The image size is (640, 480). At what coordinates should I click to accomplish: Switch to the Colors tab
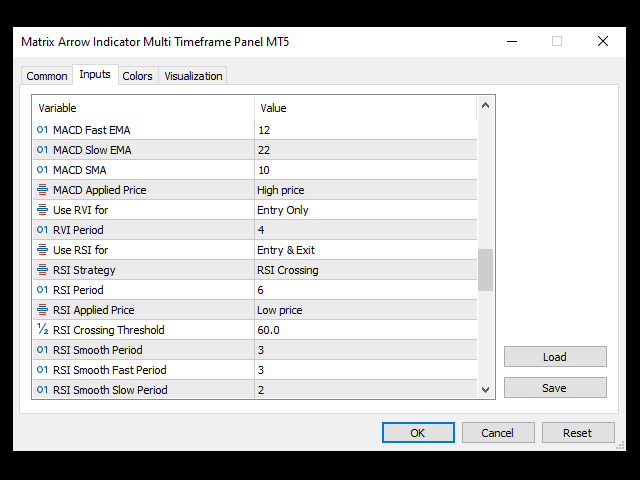(137, 76)
